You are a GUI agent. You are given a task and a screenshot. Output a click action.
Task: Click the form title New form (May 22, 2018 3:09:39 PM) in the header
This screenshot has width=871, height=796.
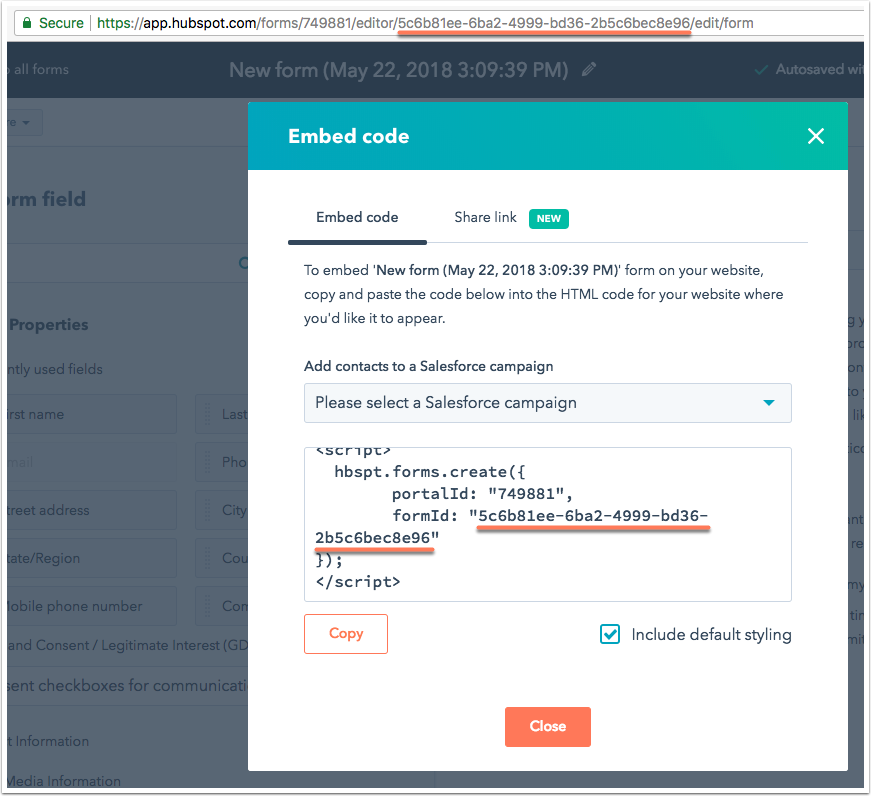tap(398, 70)
